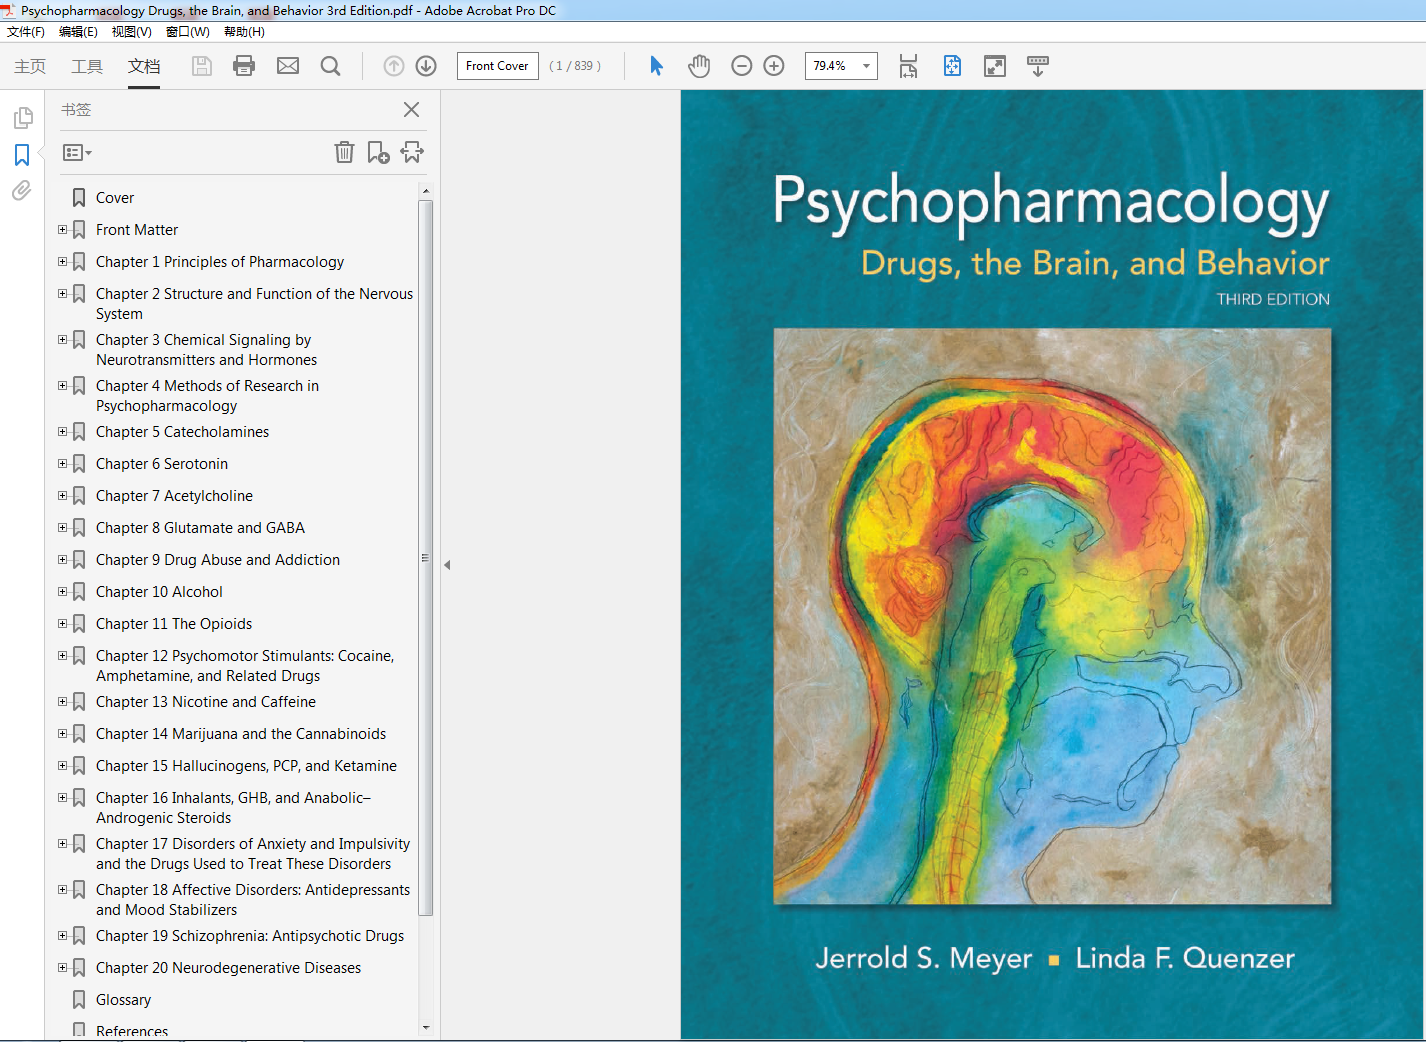Open Chapter 15 Hallucinogens, PCP, and Ketamine
1426x1042 pixels.
tap(246, 766)
